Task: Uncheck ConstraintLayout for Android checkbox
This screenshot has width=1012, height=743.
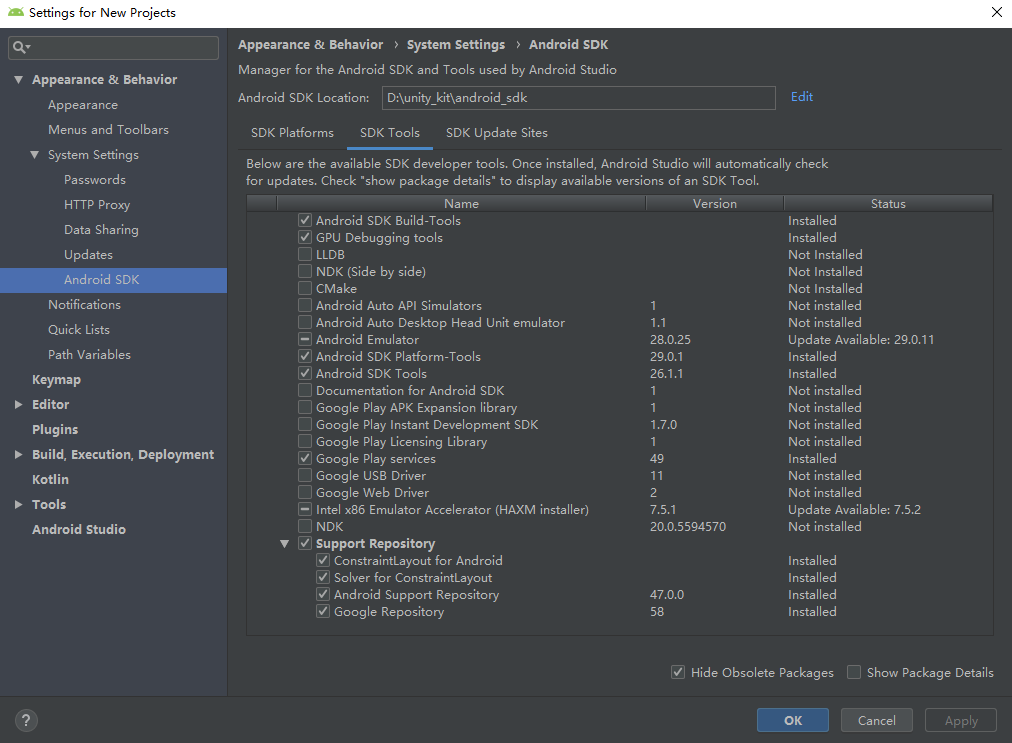Action: [x=323, y=560]
